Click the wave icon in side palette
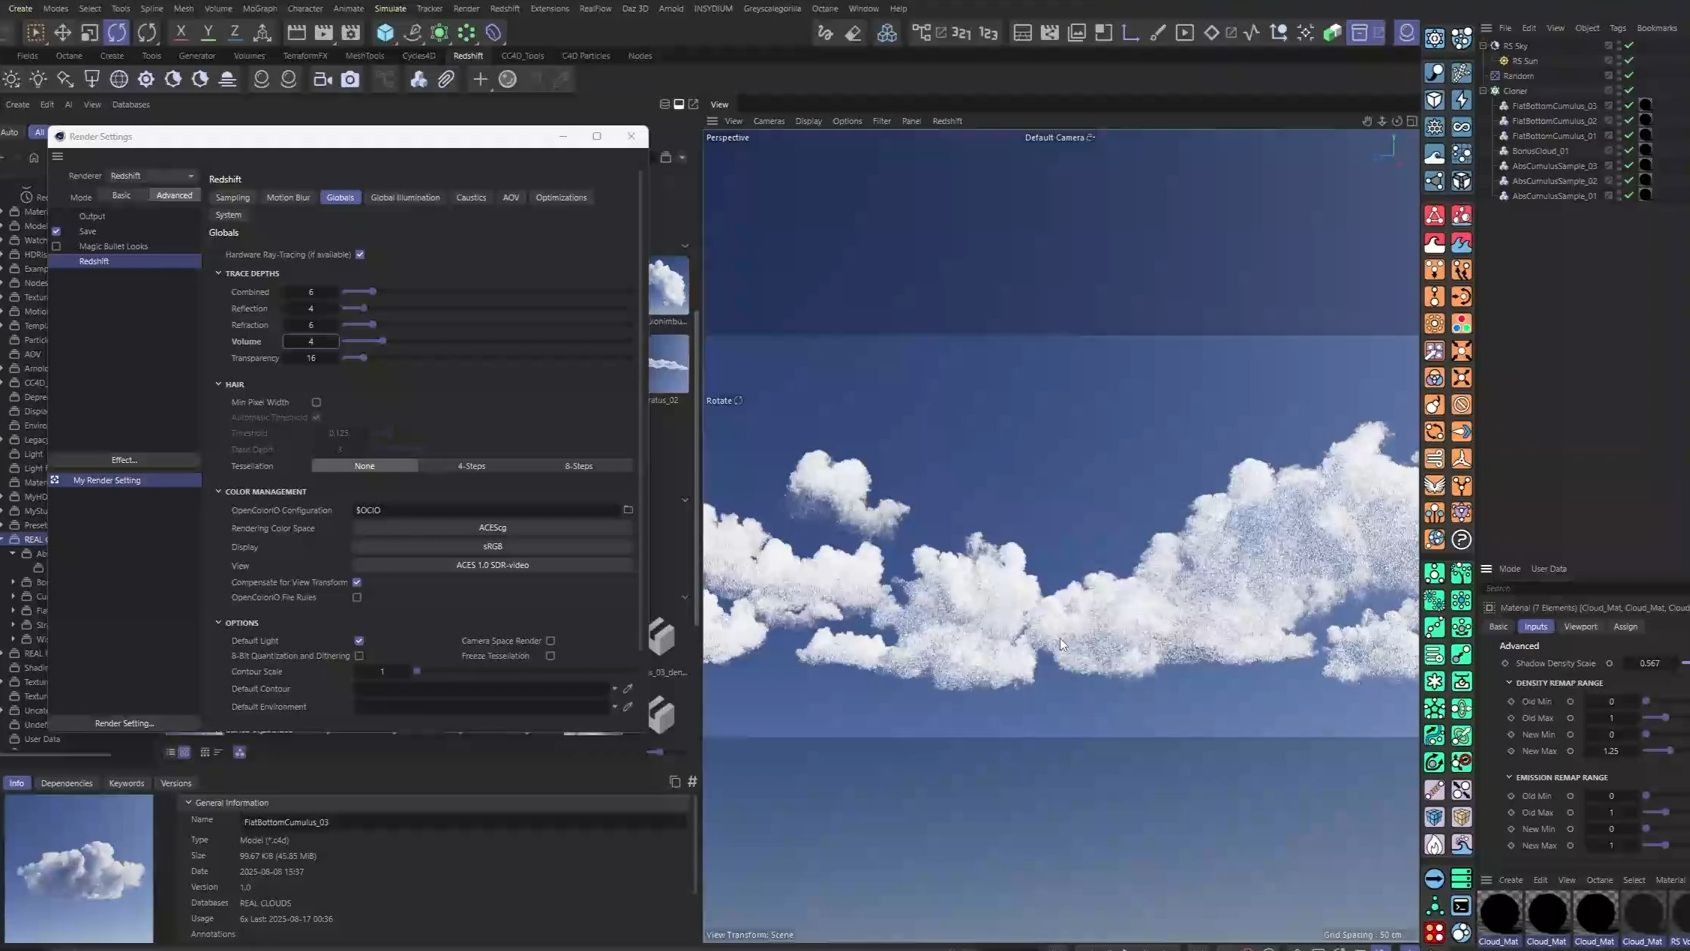This screenshot has width=1690, height=951. [1435, 154]
